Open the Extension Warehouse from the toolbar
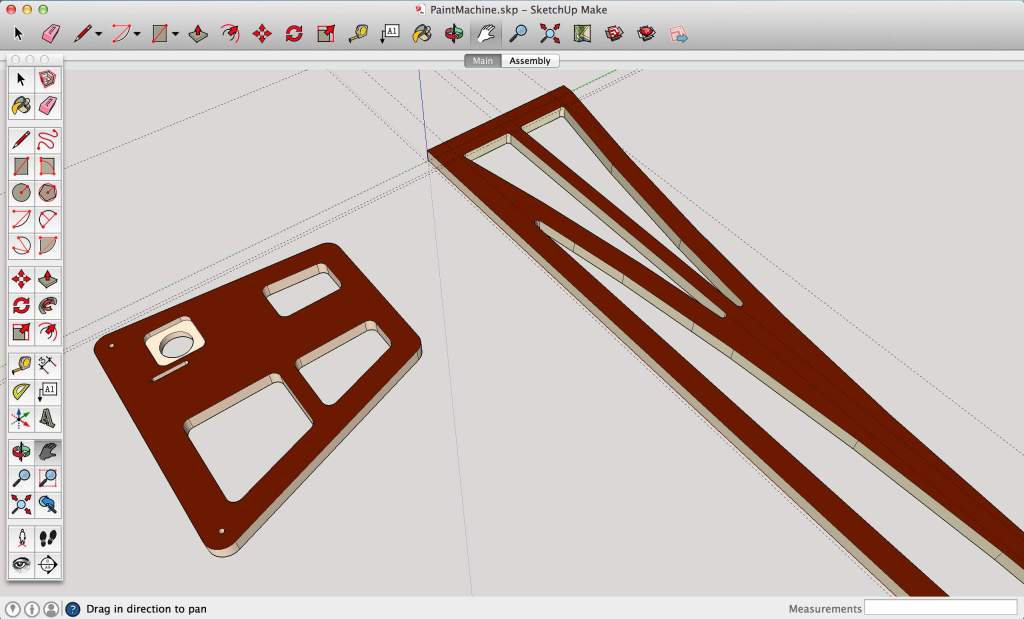The width and height of the screenshot is (1024, 619). tap(647, 34)
